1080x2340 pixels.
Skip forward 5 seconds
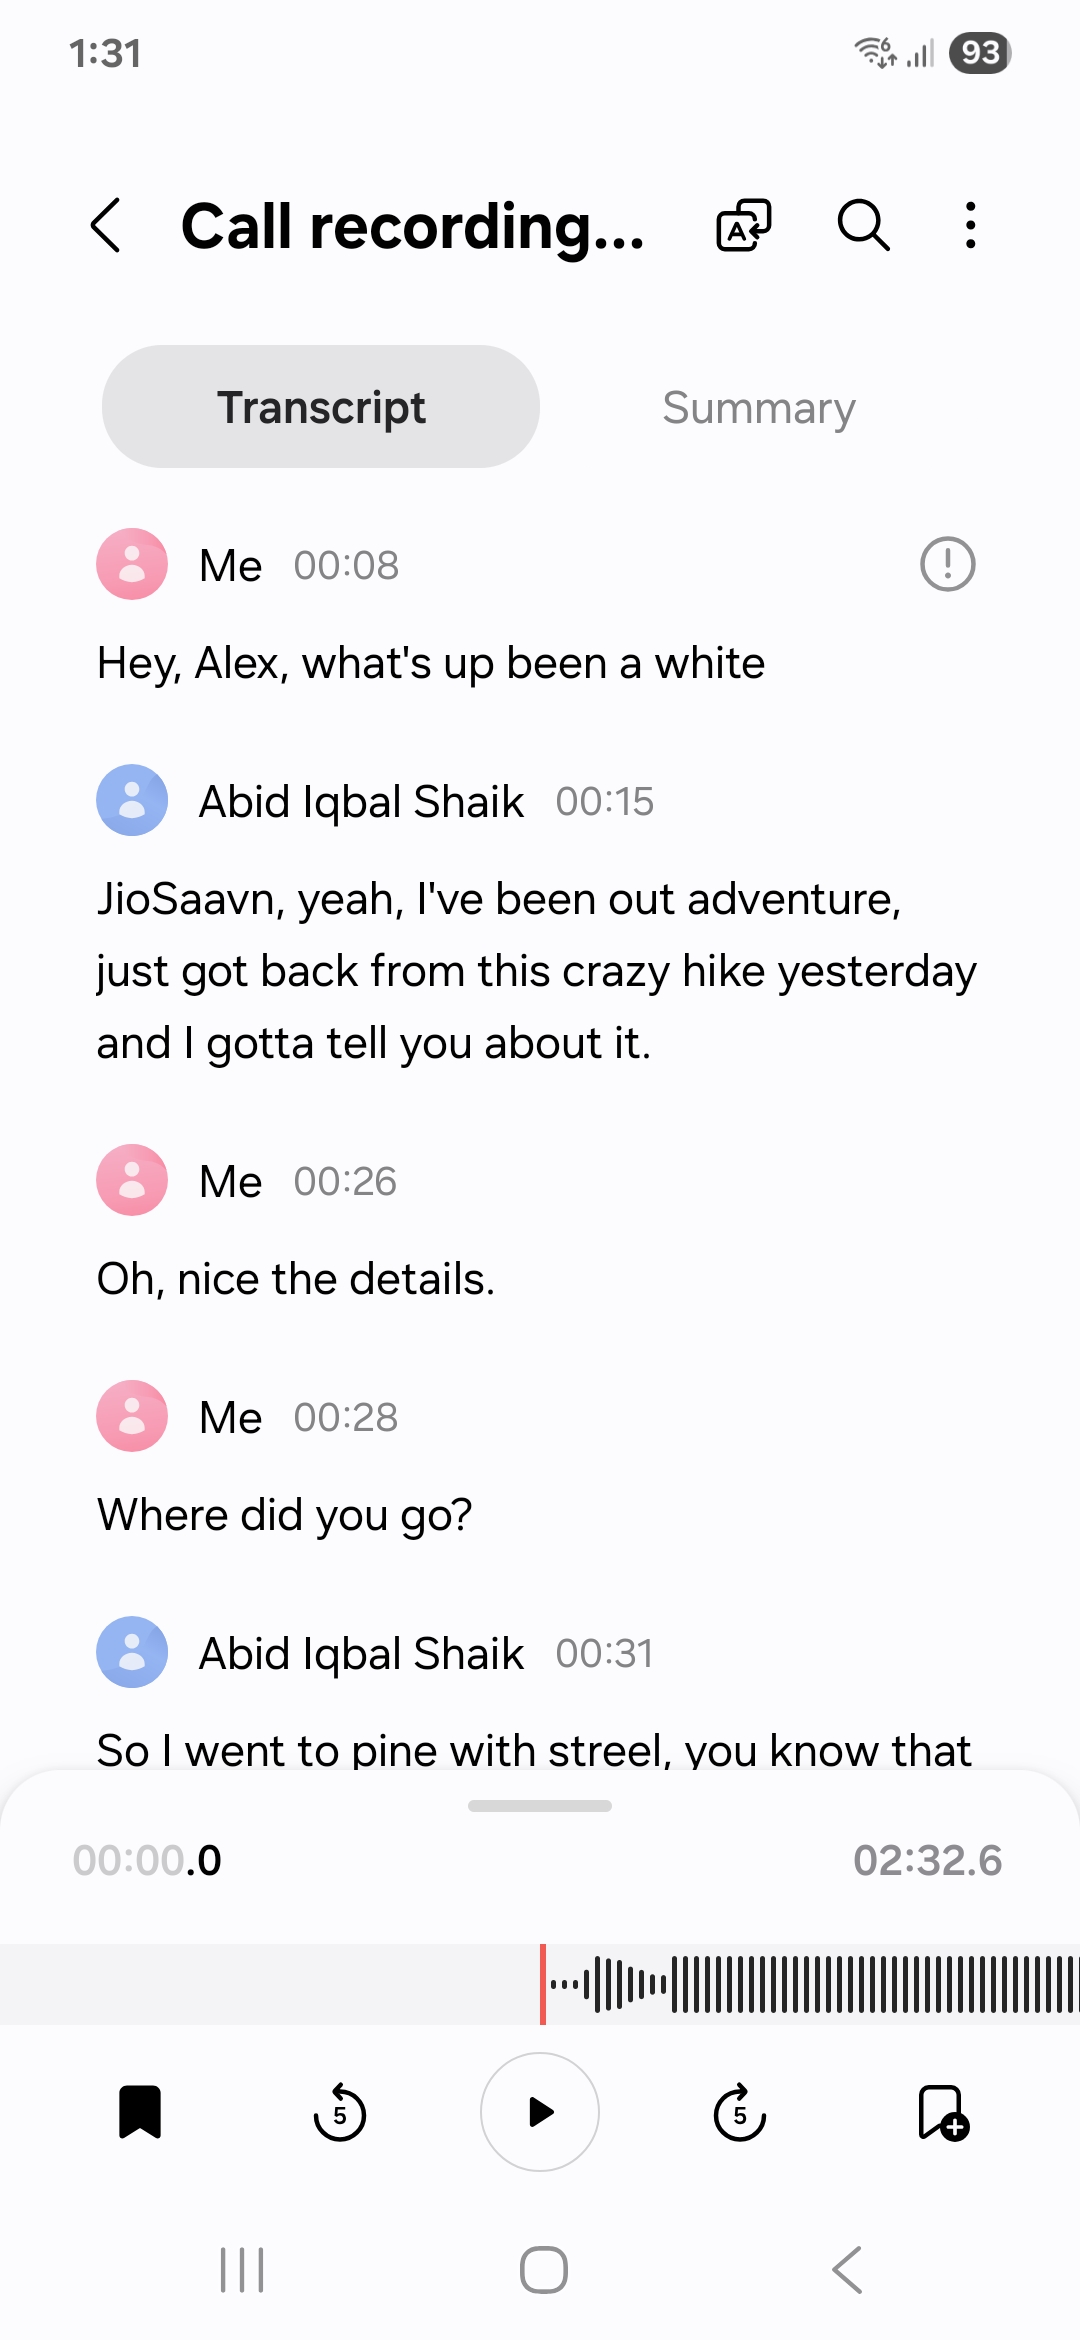tap(740, 2112)
